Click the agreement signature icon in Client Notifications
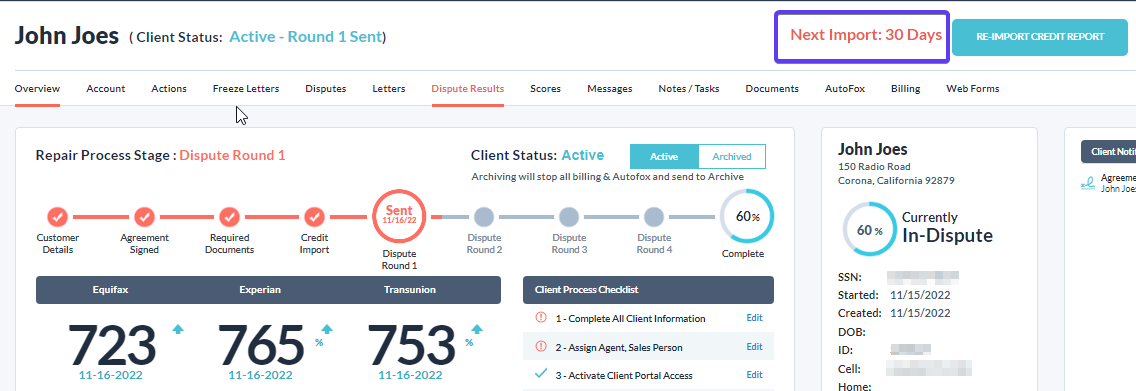This screenshot has width=1136, height=391. [1087, 183]
